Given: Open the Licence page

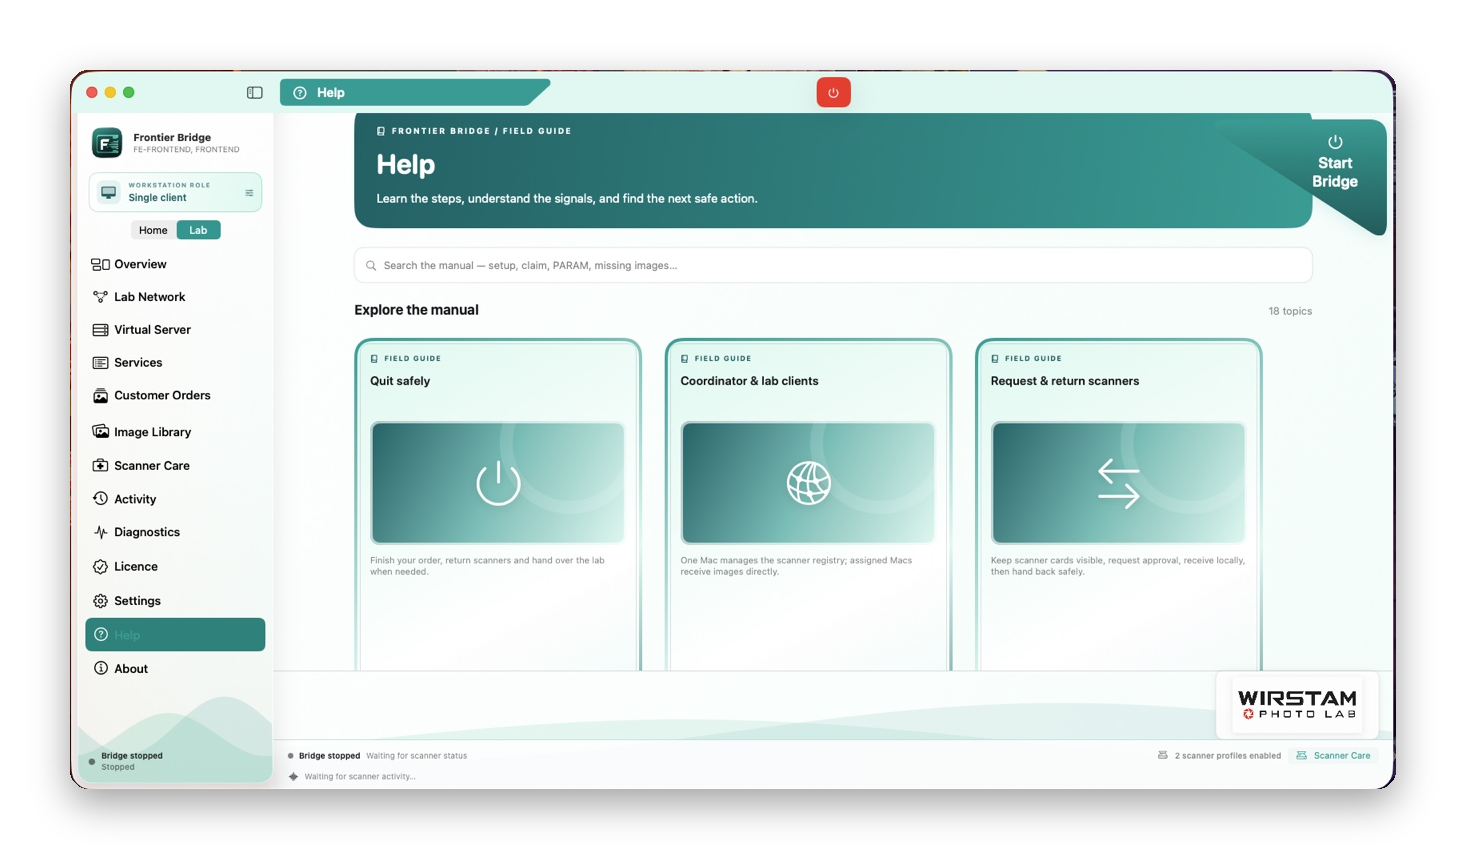Looking at the screenshot, I should (175, 567).
